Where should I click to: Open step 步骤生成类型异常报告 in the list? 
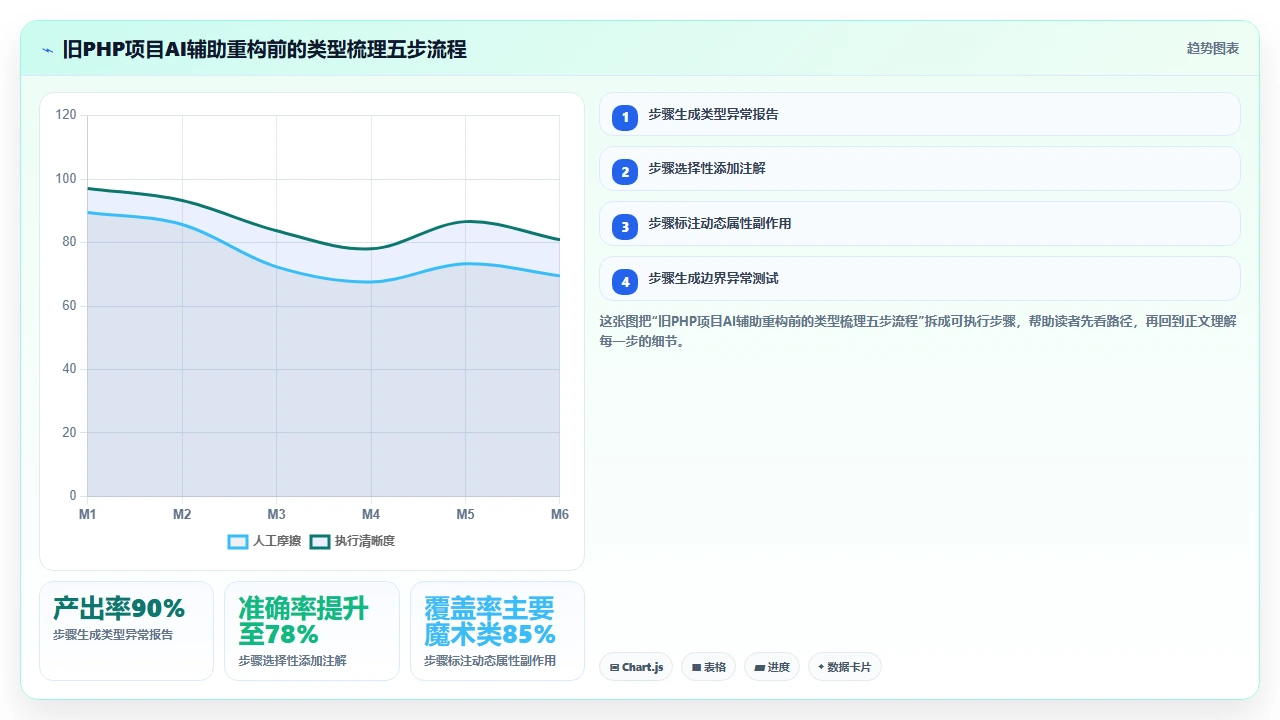click(x=920, y=114)
